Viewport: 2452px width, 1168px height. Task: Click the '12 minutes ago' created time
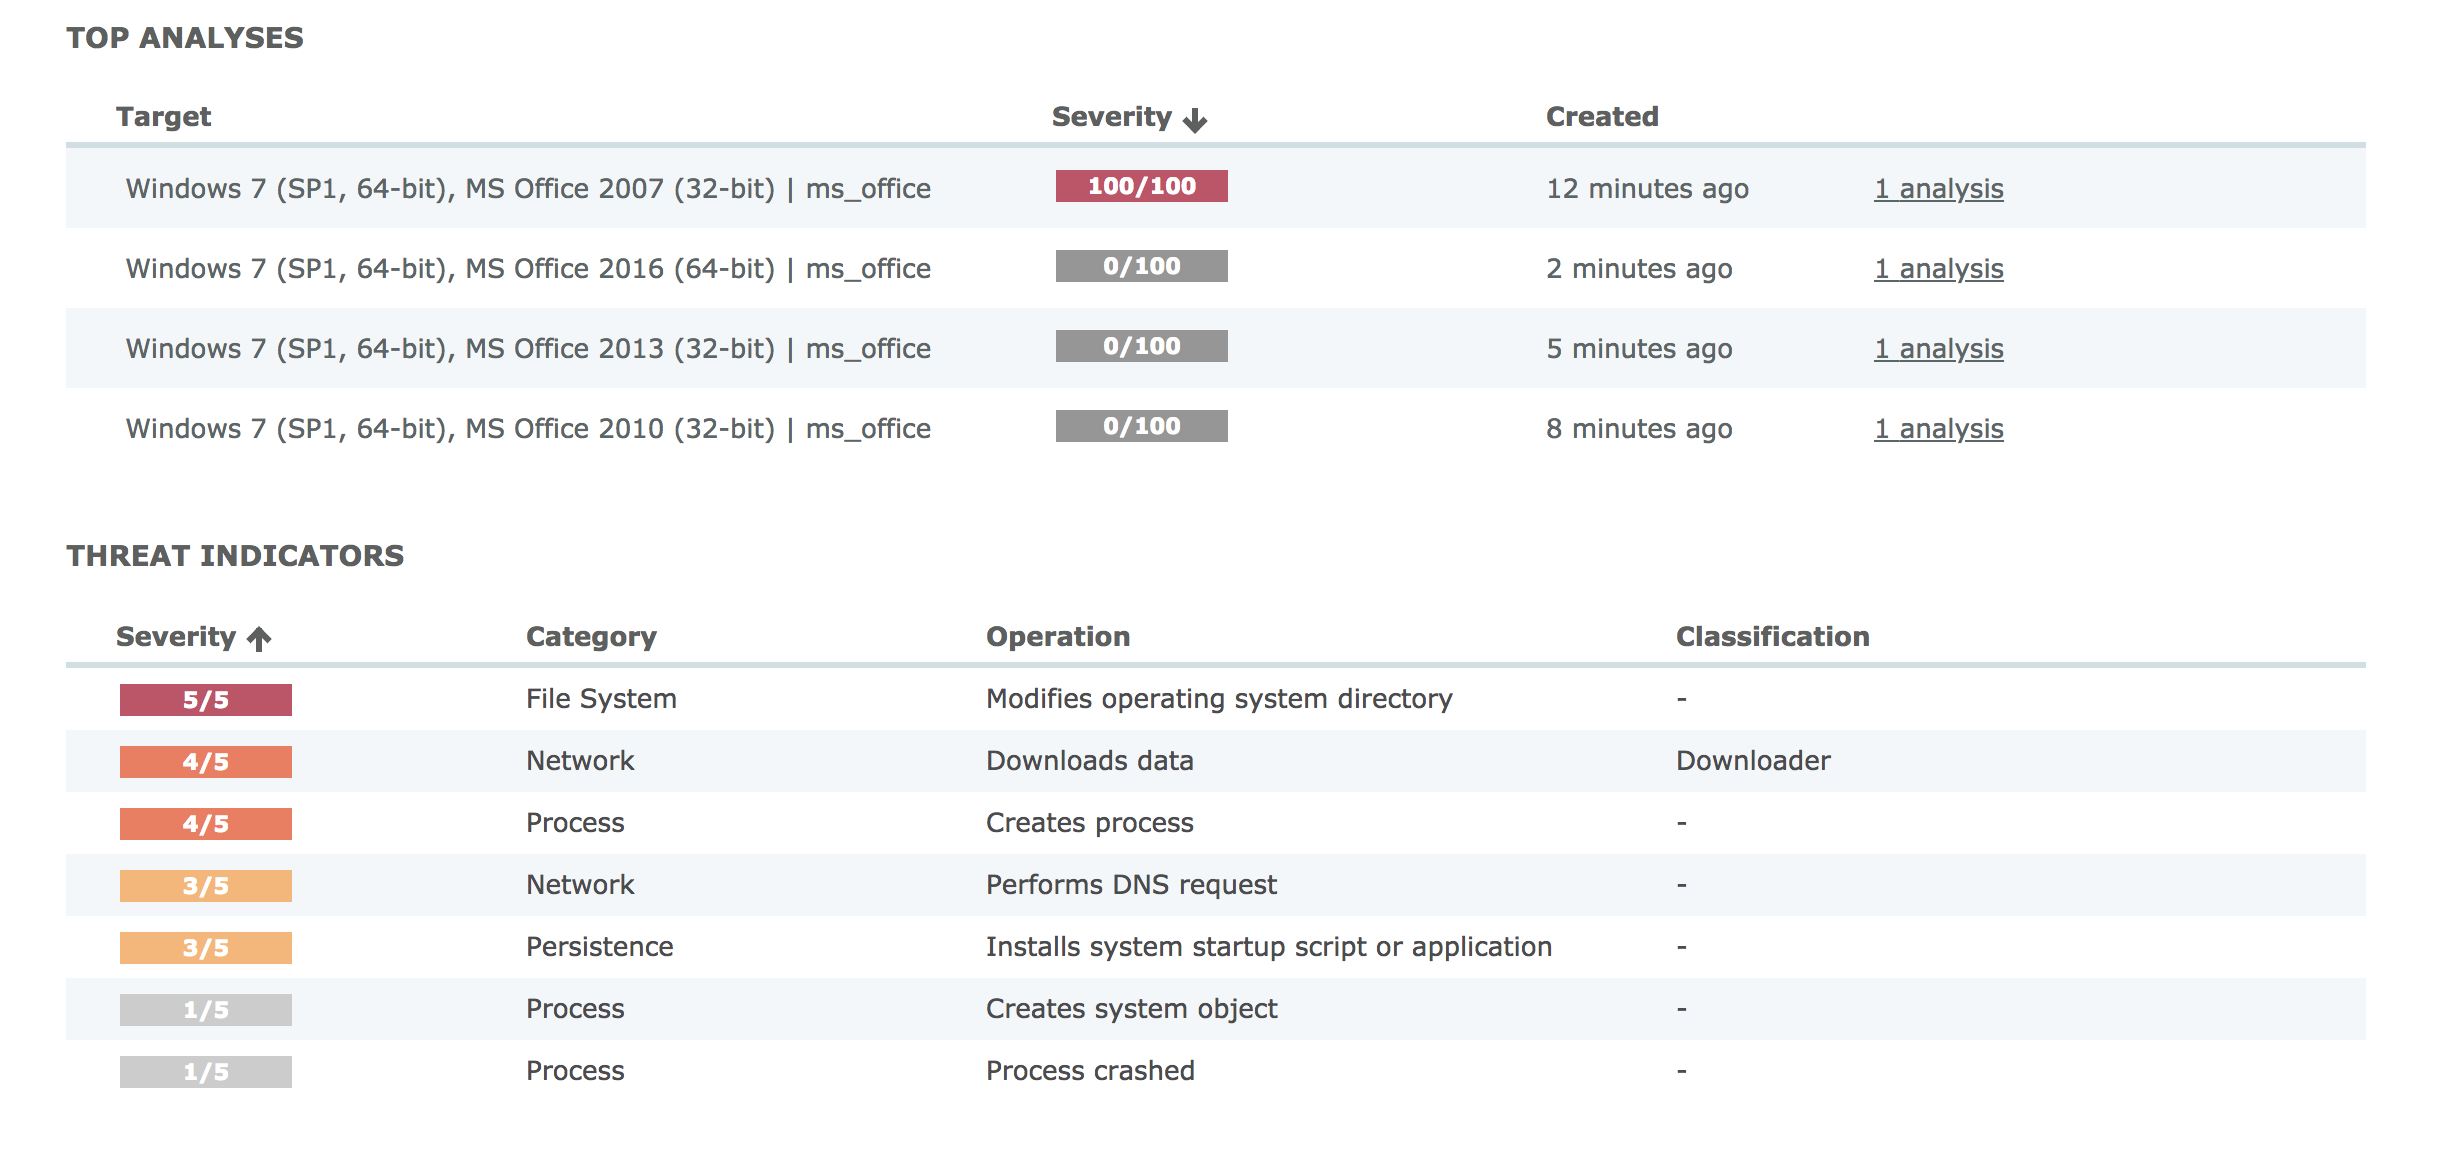(1647, 189)
